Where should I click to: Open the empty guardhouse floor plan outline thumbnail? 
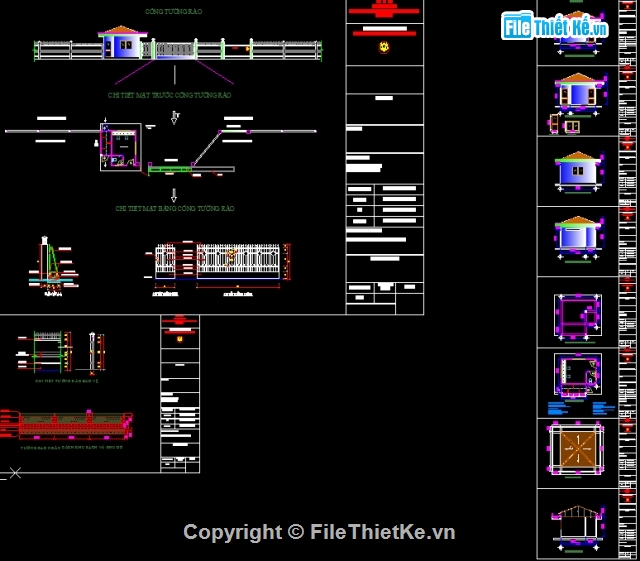point(578,316)
